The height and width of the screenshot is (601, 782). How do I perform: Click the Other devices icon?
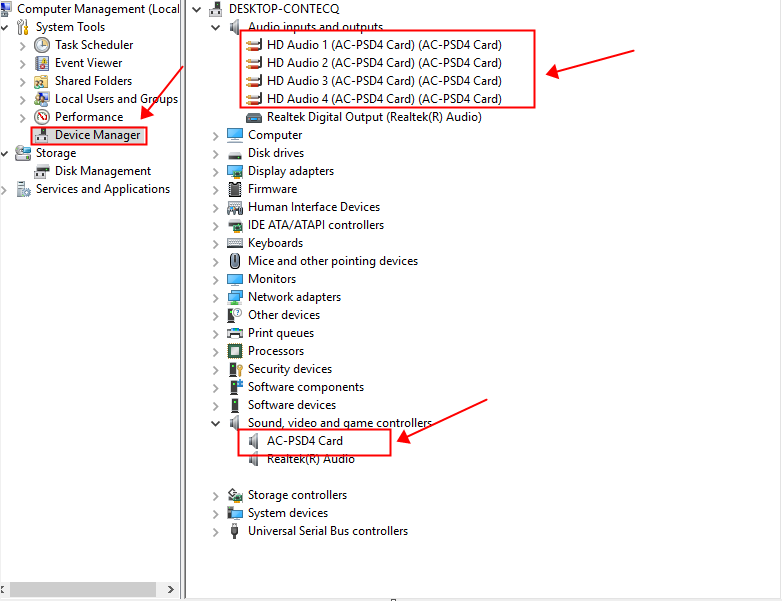tap(234, 315)
